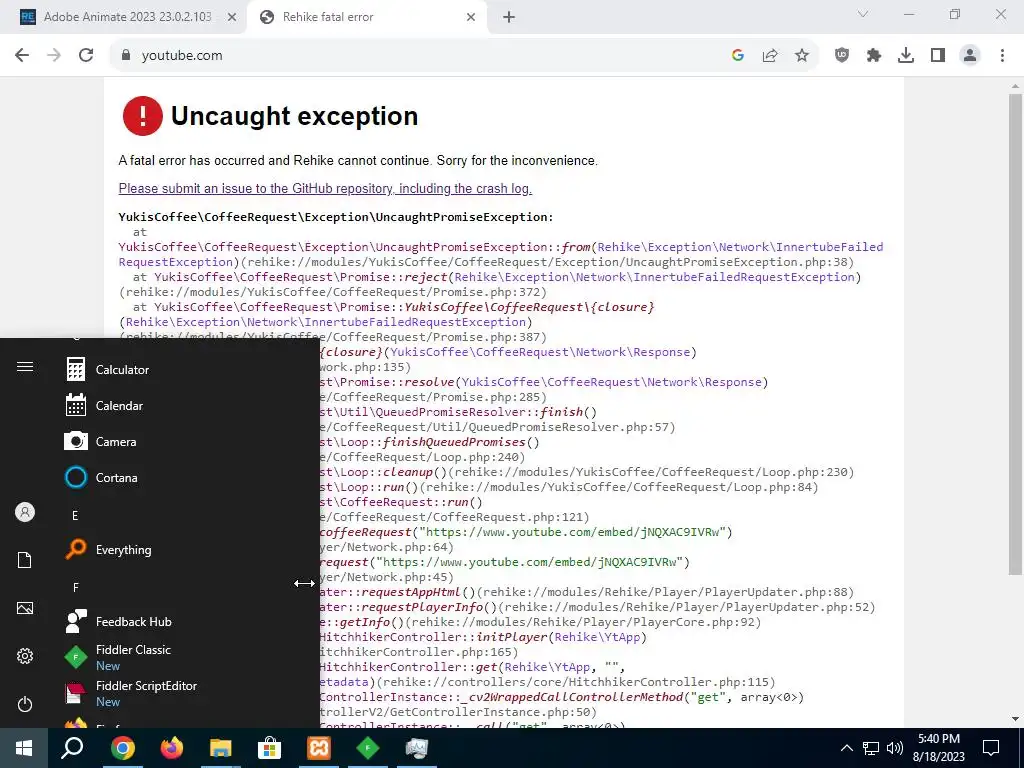This screenshot has height=768, width=1024.
Task: Open File Explorer from the taskbar
Action: 221,748
